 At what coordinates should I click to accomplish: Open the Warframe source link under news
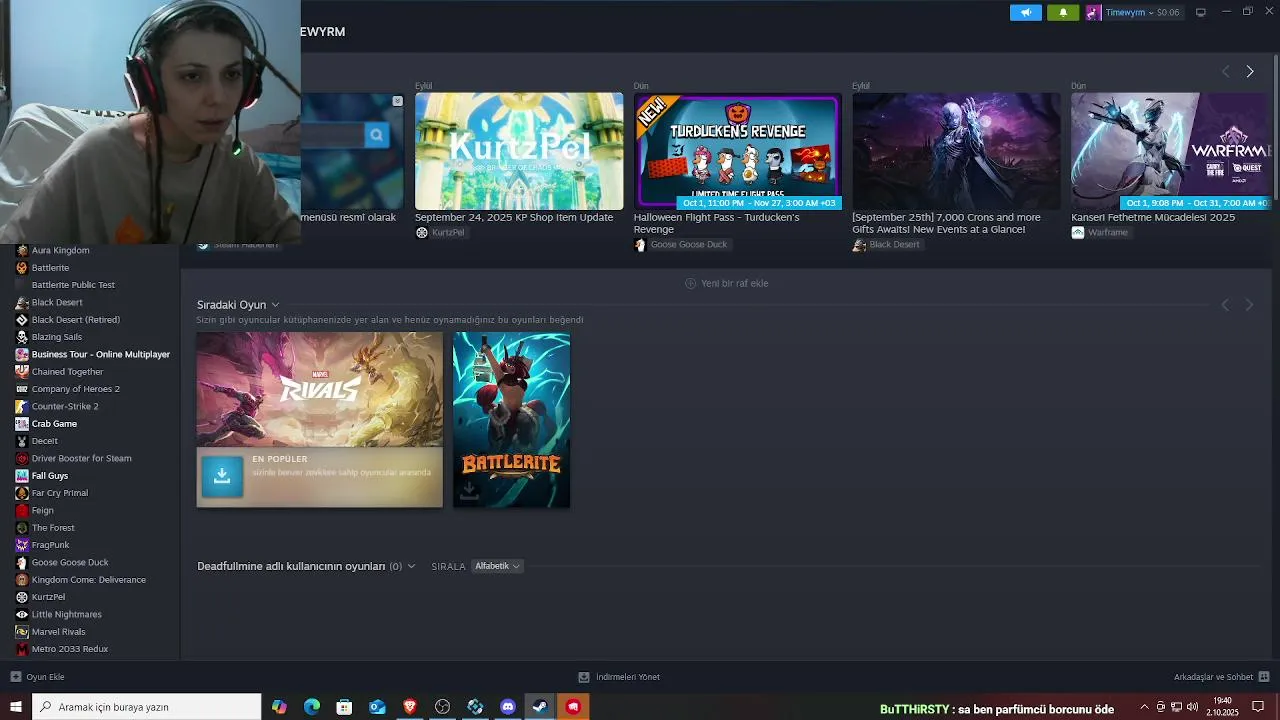coord(1100,232)
